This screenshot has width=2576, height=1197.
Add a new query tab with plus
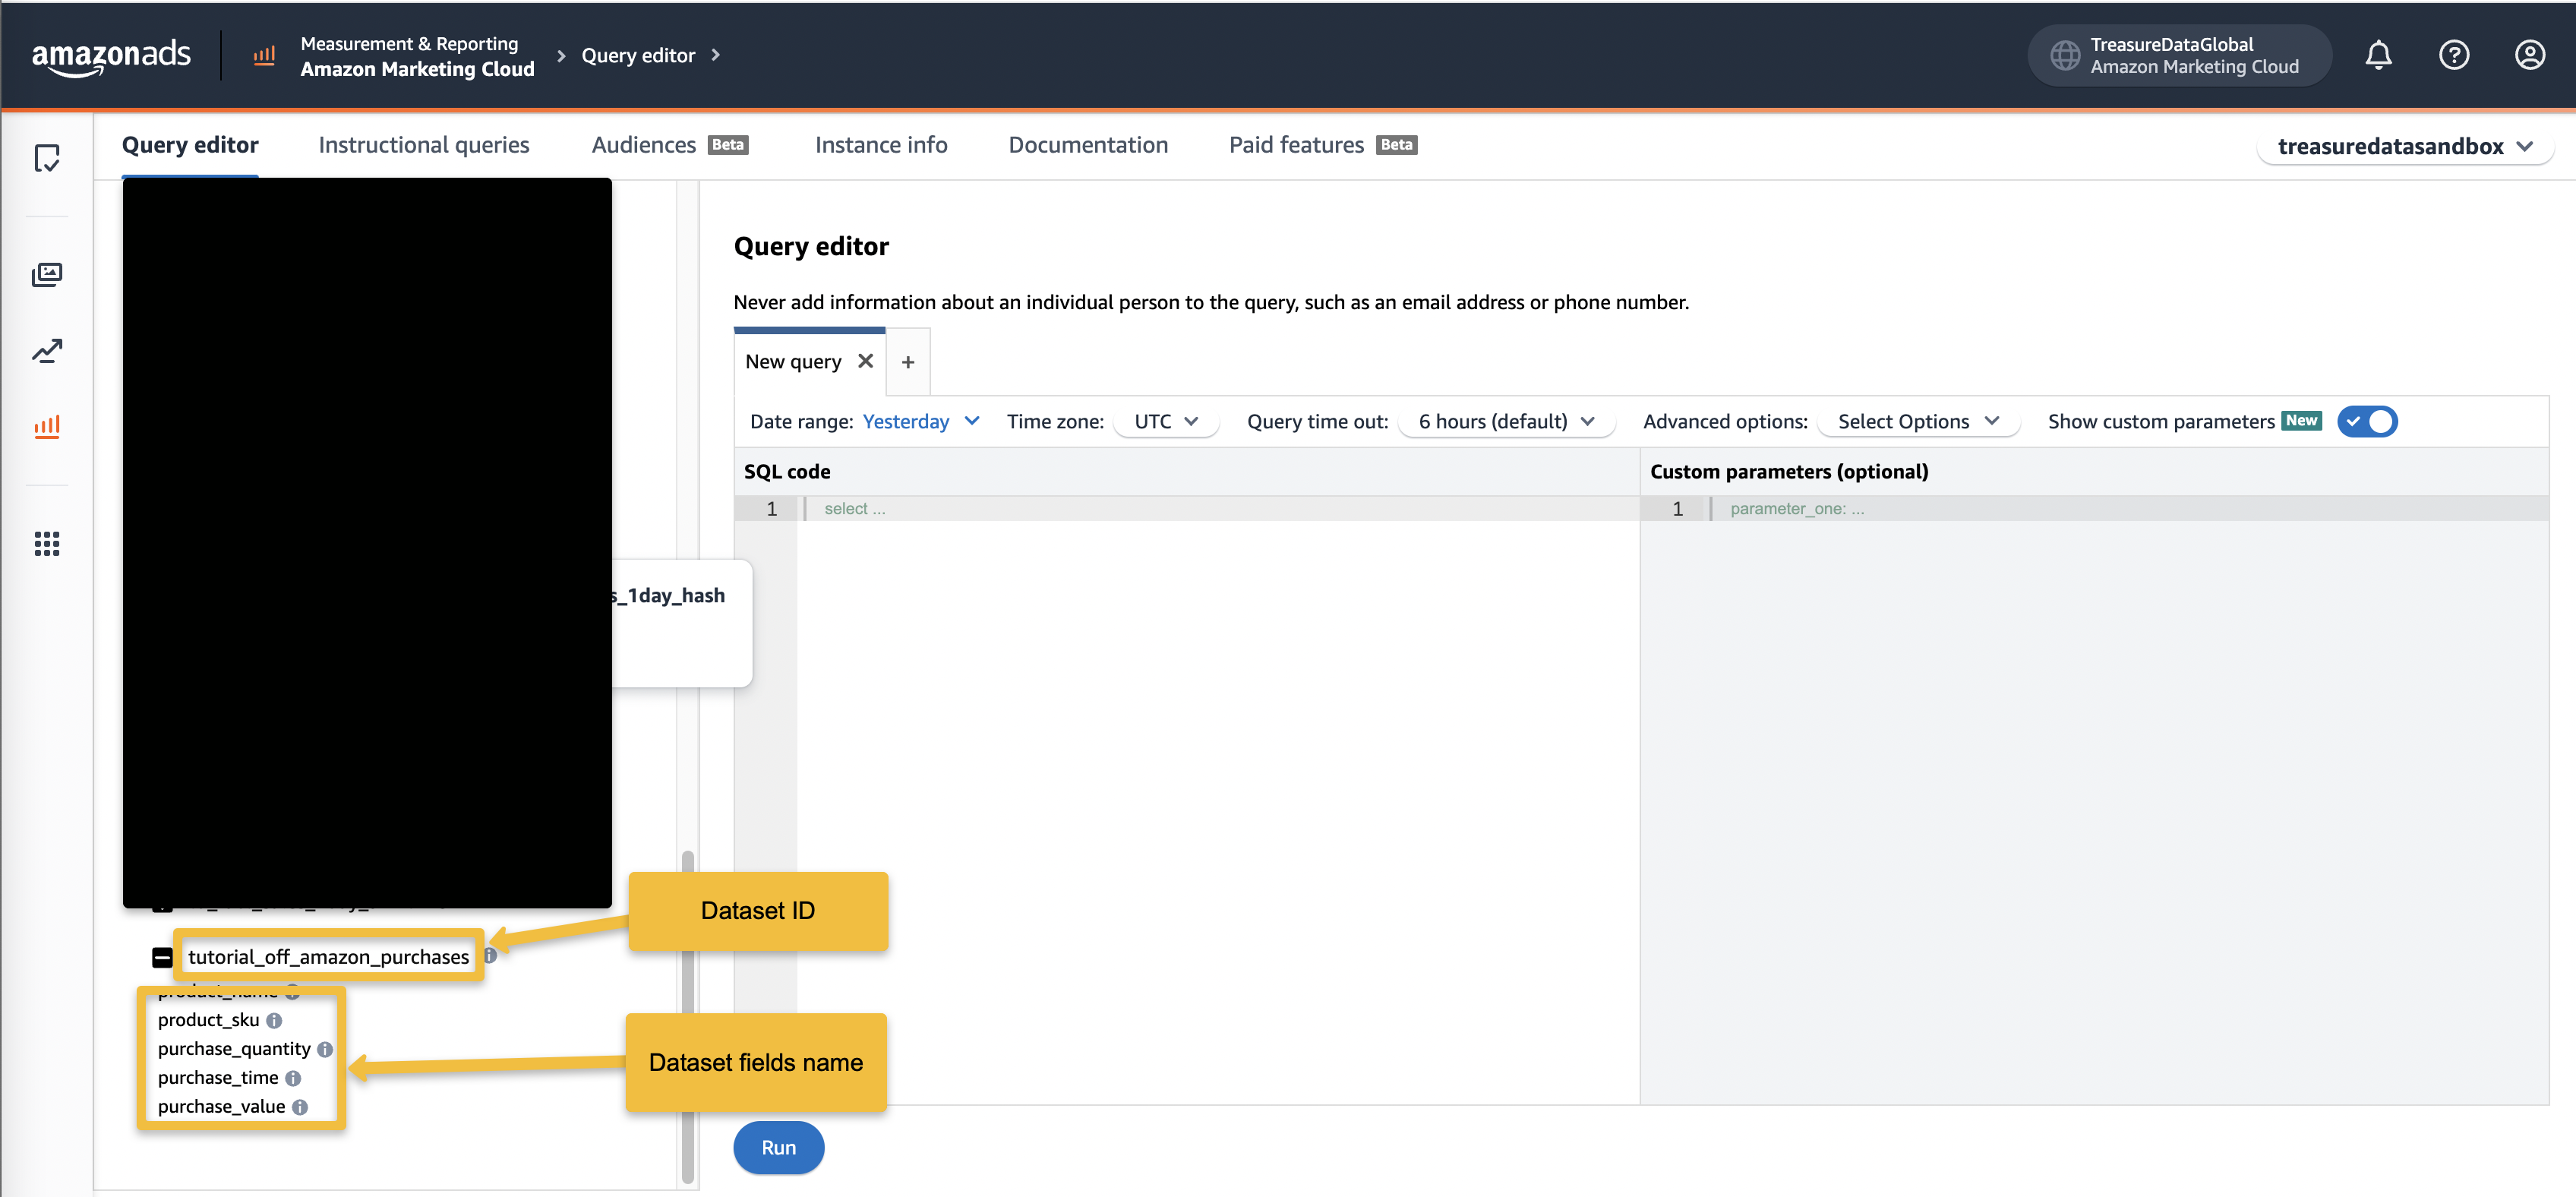(x=907, y=362)
